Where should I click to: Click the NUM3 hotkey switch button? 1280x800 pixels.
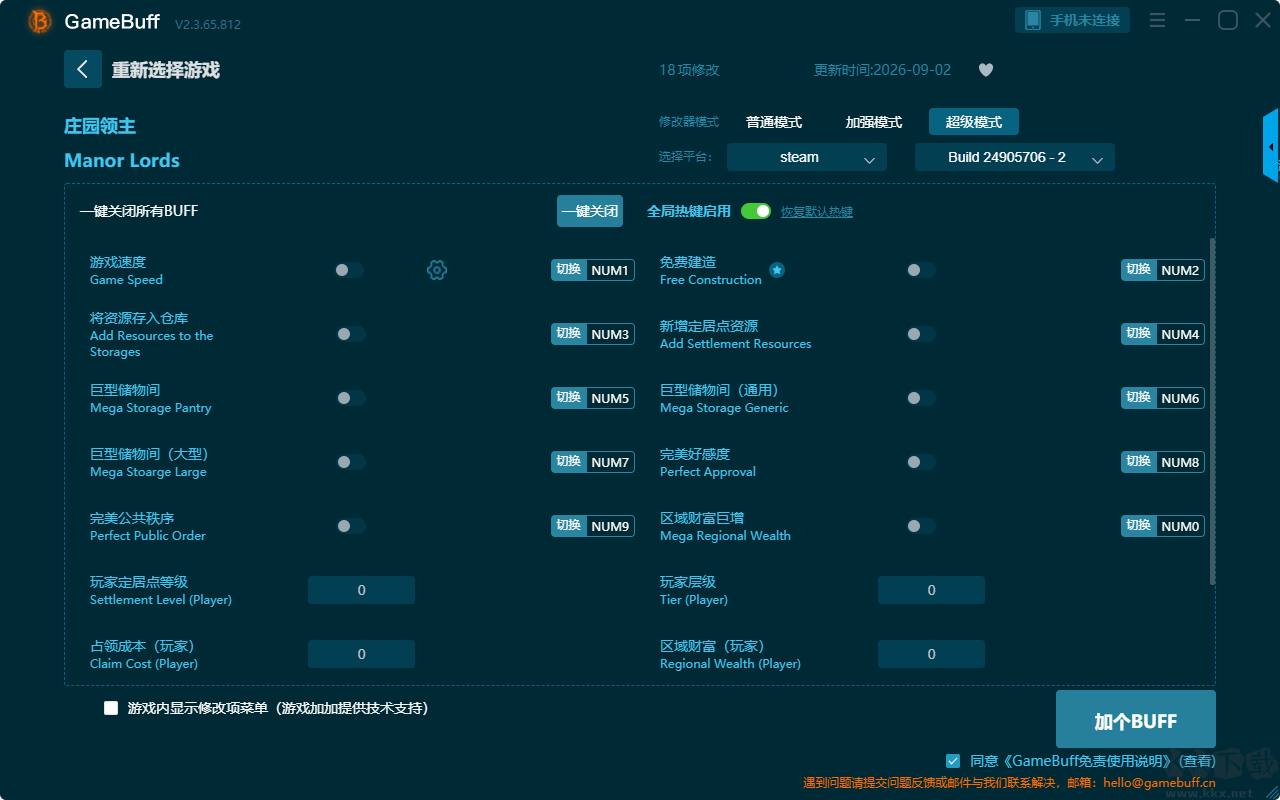[x=593, y=334]
